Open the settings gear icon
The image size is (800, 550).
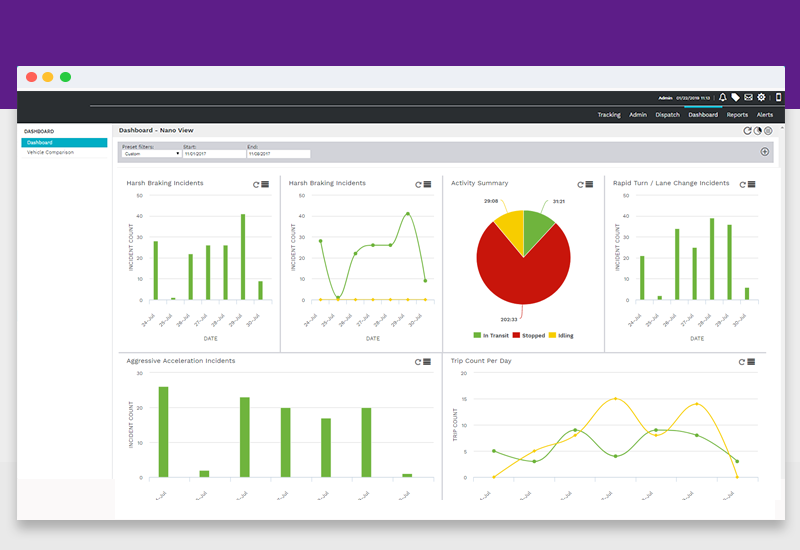point(761,97)
